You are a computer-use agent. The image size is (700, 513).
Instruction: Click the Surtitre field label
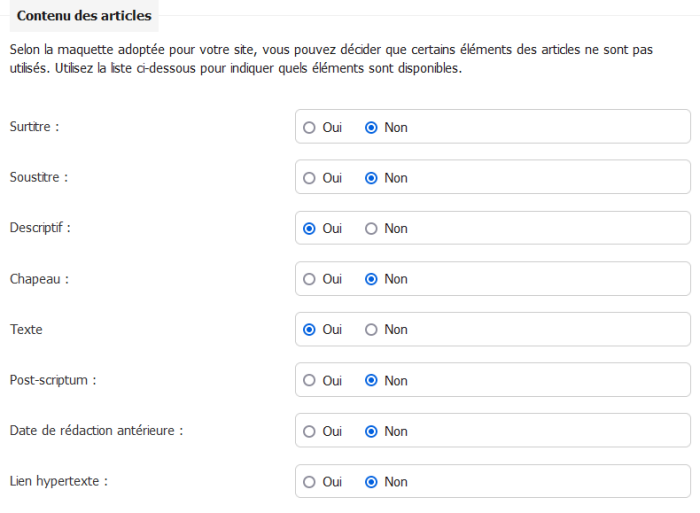coord(35,127)
